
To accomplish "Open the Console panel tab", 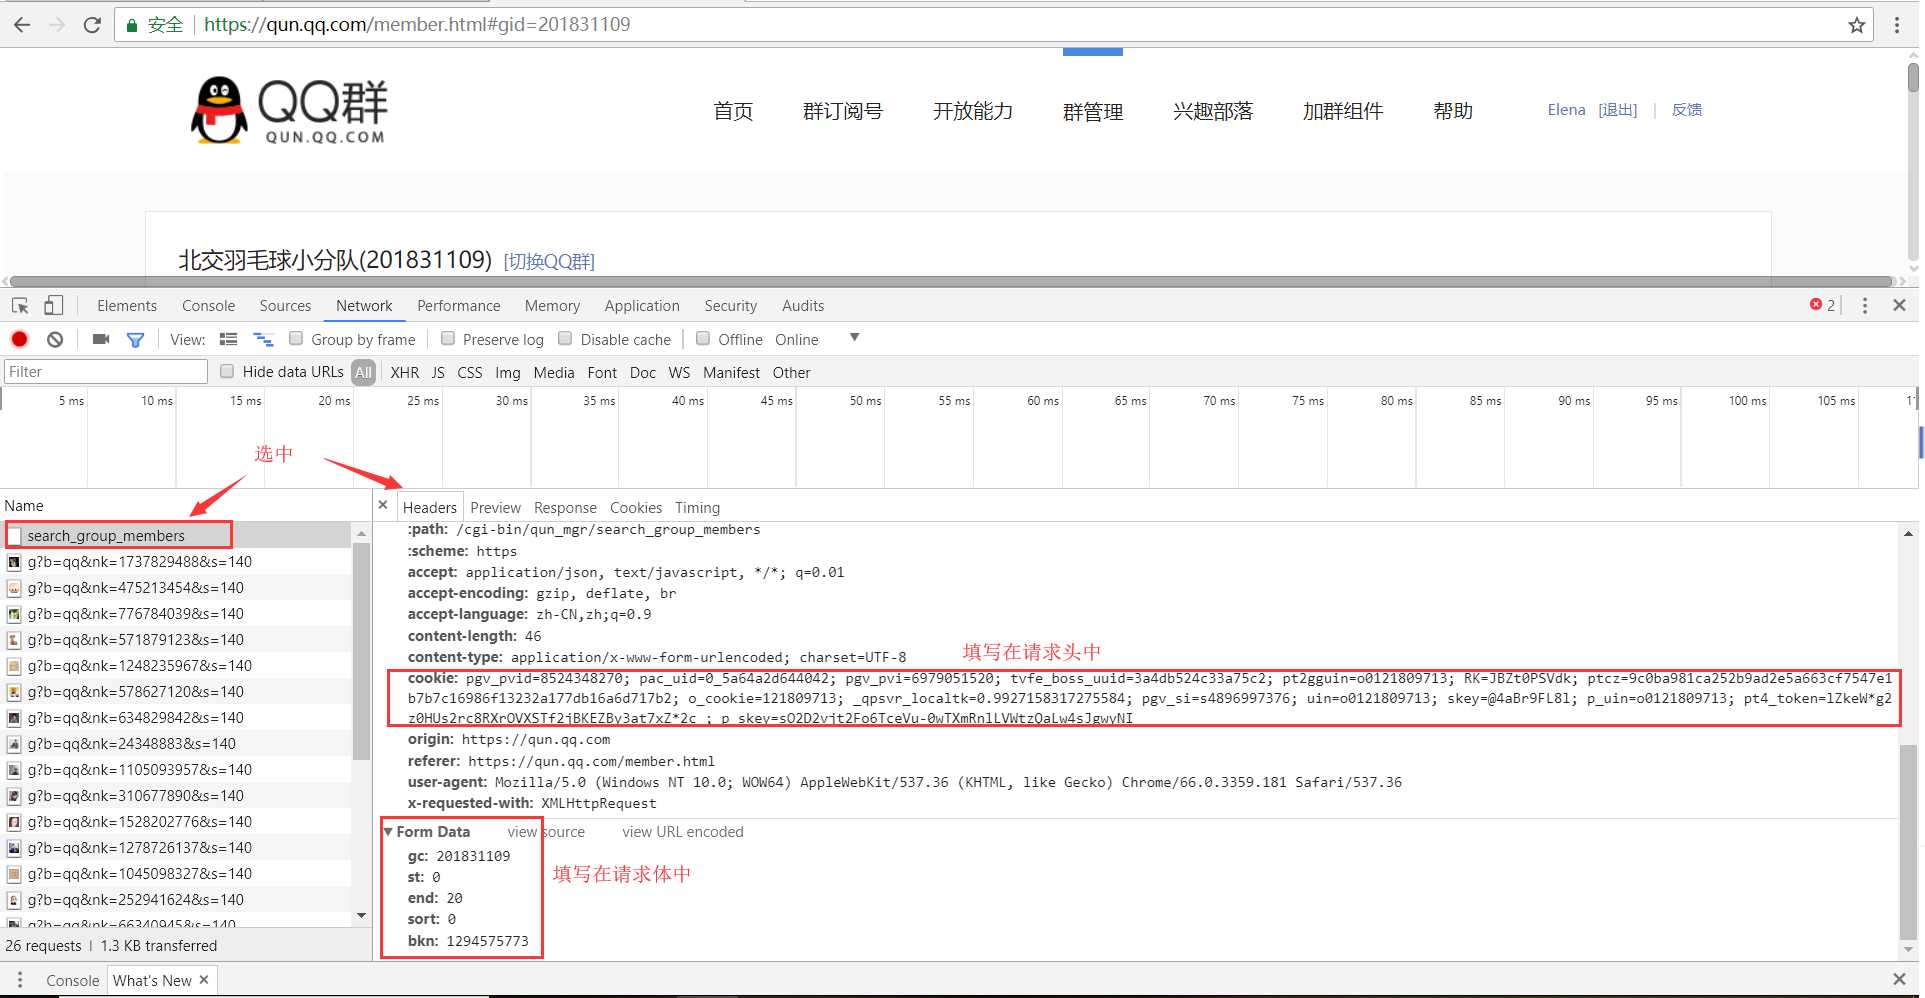I will [x=209, y=305].
